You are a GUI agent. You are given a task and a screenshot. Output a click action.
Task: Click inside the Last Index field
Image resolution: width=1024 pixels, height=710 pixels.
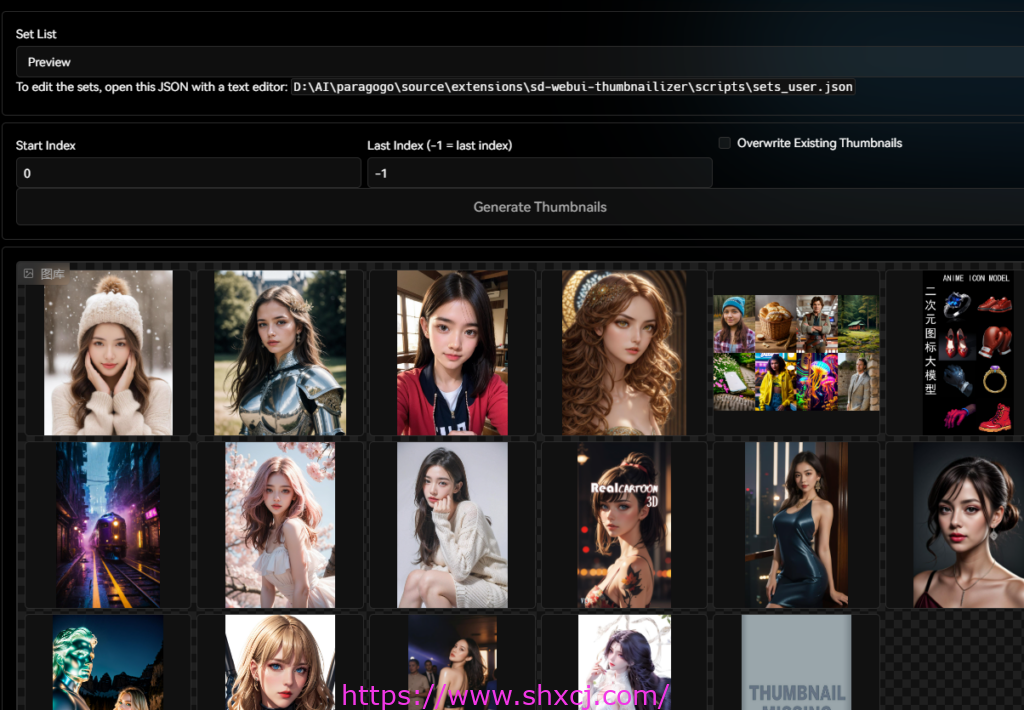pos(540,172)
